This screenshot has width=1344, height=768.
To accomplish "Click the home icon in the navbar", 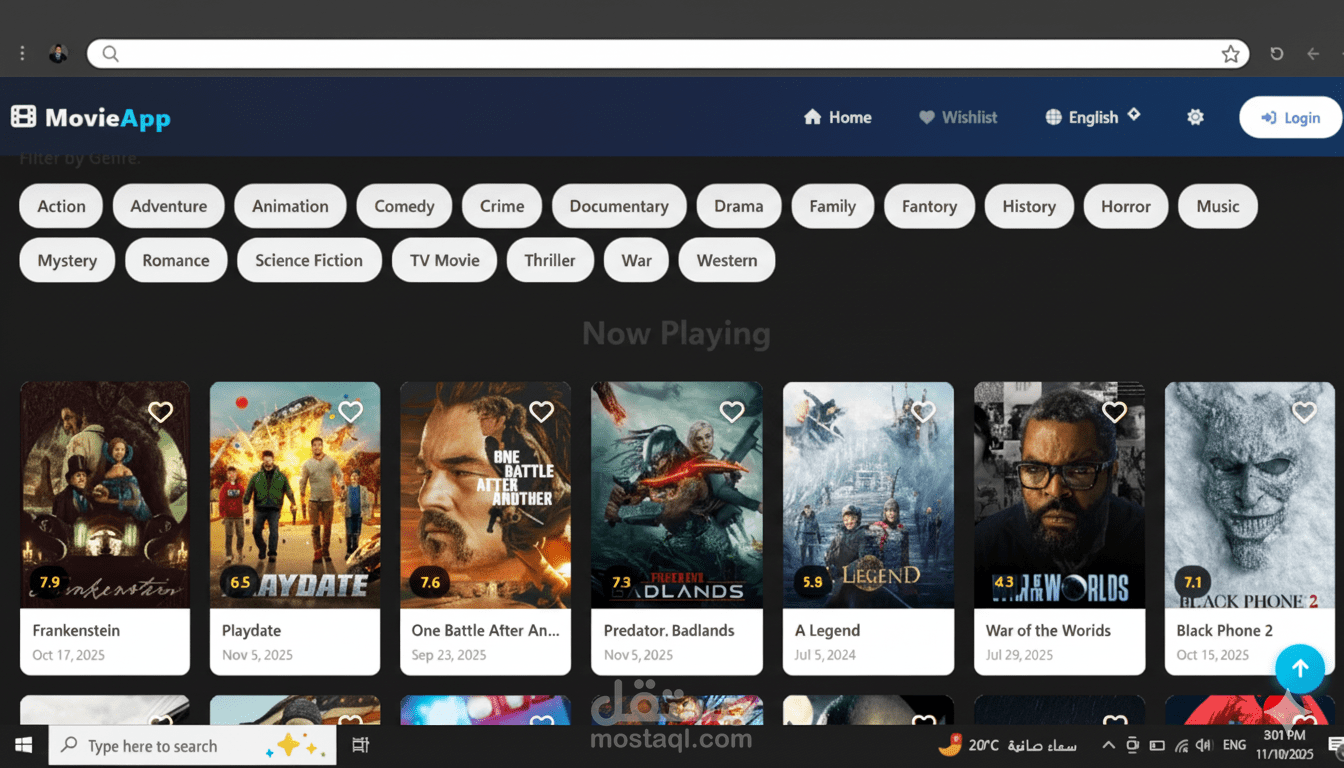I will [x=814, y=117].
